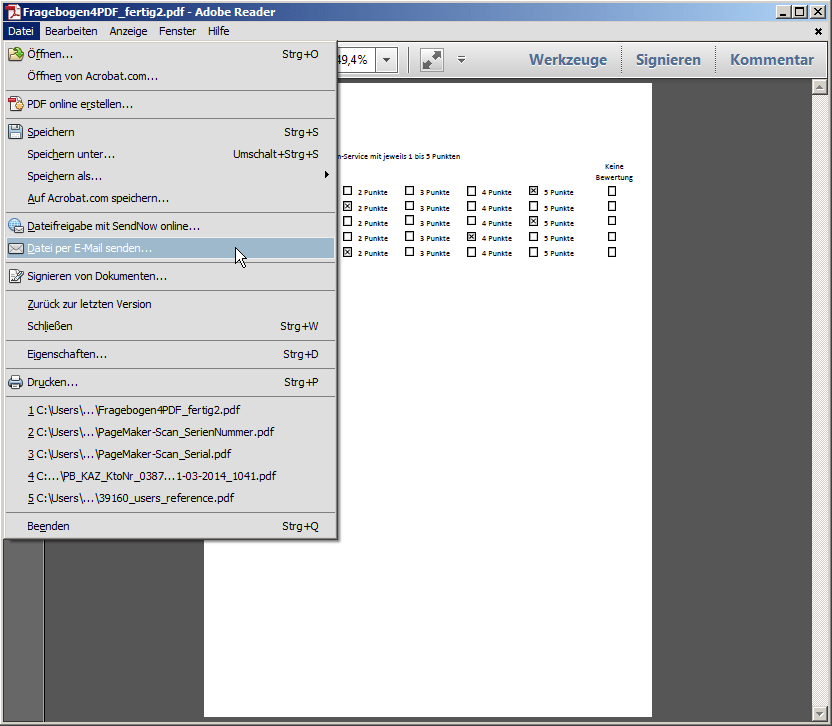The width and height of the screenshot is (832, 726).
Task: Check Keine Bewertung in the first form row
Action: [x=612, y=191]
